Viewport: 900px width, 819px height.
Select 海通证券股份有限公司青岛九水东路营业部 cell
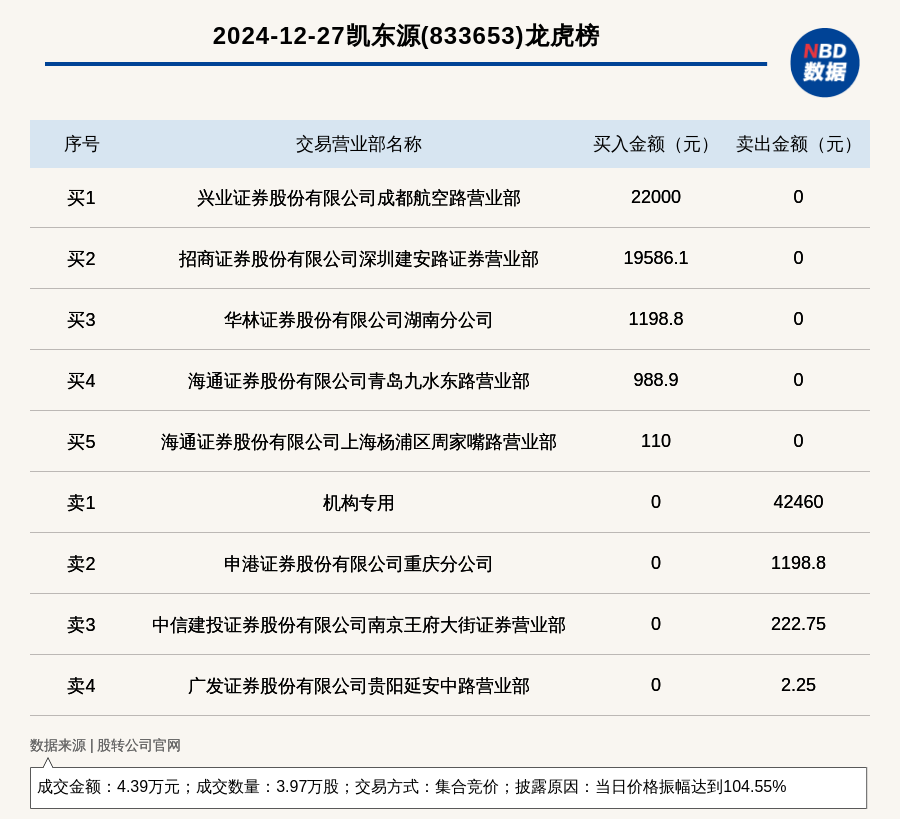click(x=359, y=381)
